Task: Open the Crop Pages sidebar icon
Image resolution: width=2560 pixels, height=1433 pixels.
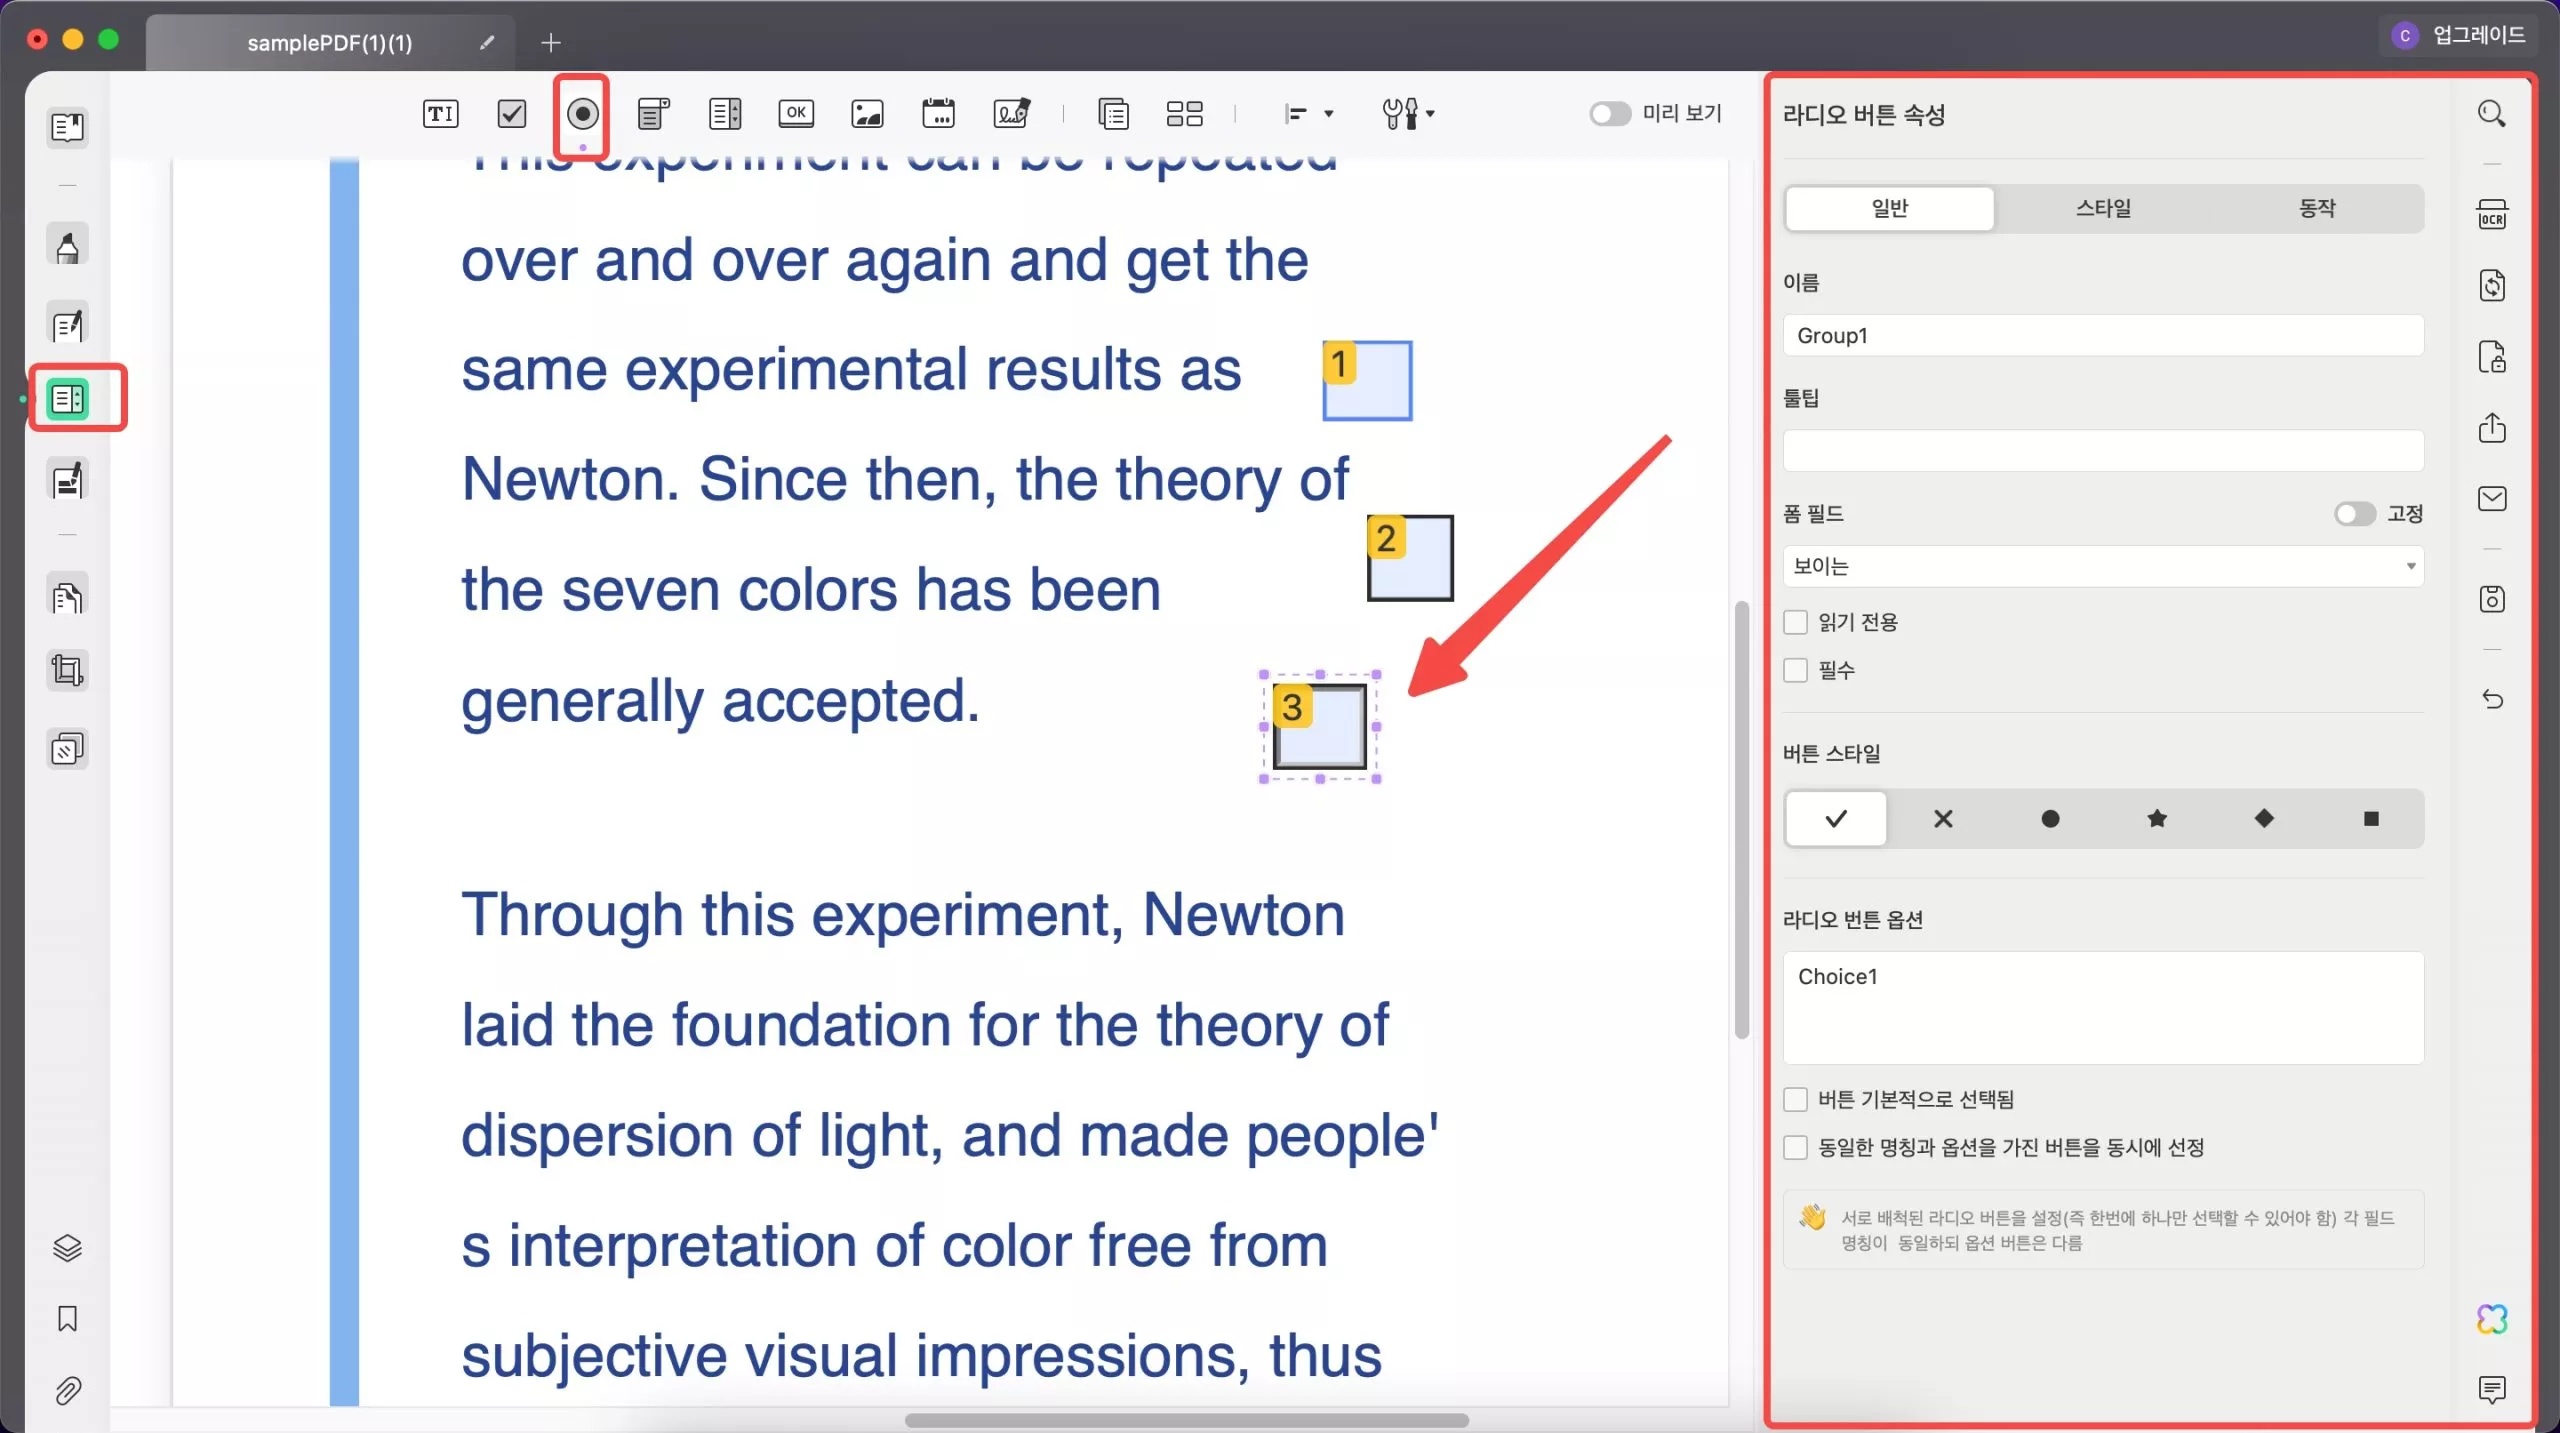Action: coord(68,670)
